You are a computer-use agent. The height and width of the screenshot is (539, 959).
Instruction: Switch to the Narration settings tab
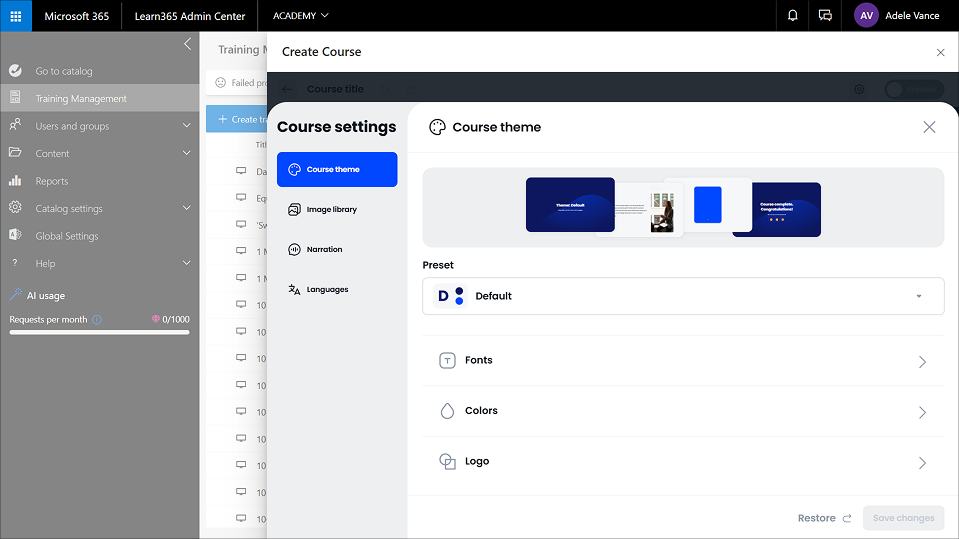tap(337, 250)
